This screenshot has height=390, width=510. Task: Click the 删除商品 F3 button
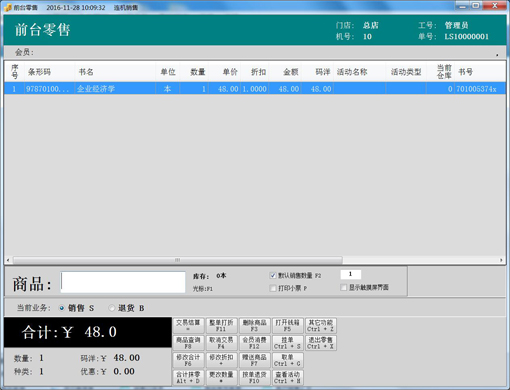254,325
